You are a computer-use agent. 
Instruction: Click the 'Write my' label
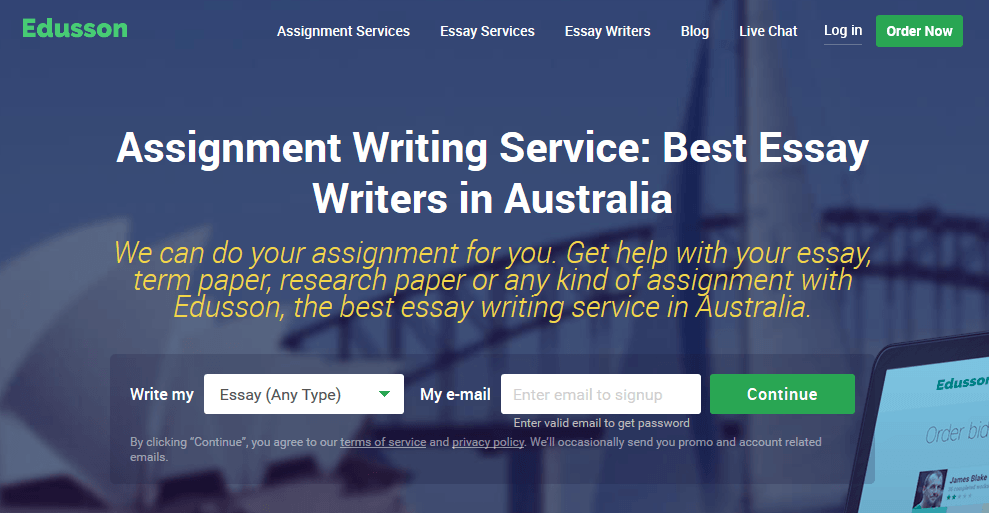pyautogui.click(x=161, y=394)
